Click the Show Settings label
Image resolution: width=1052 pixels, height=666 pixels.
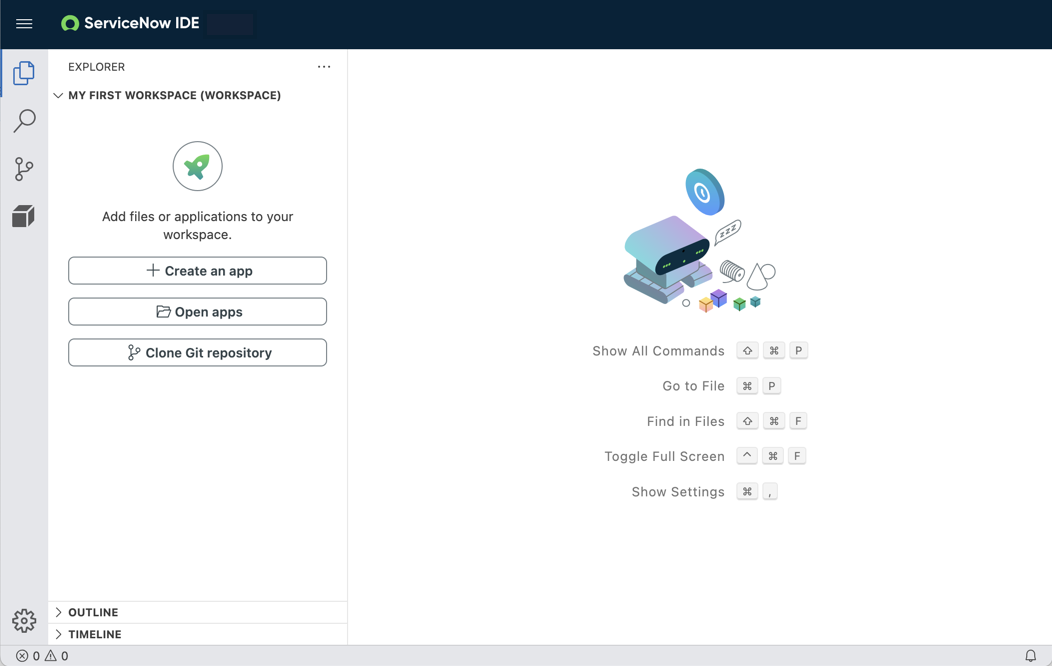(x=678, y=492)
